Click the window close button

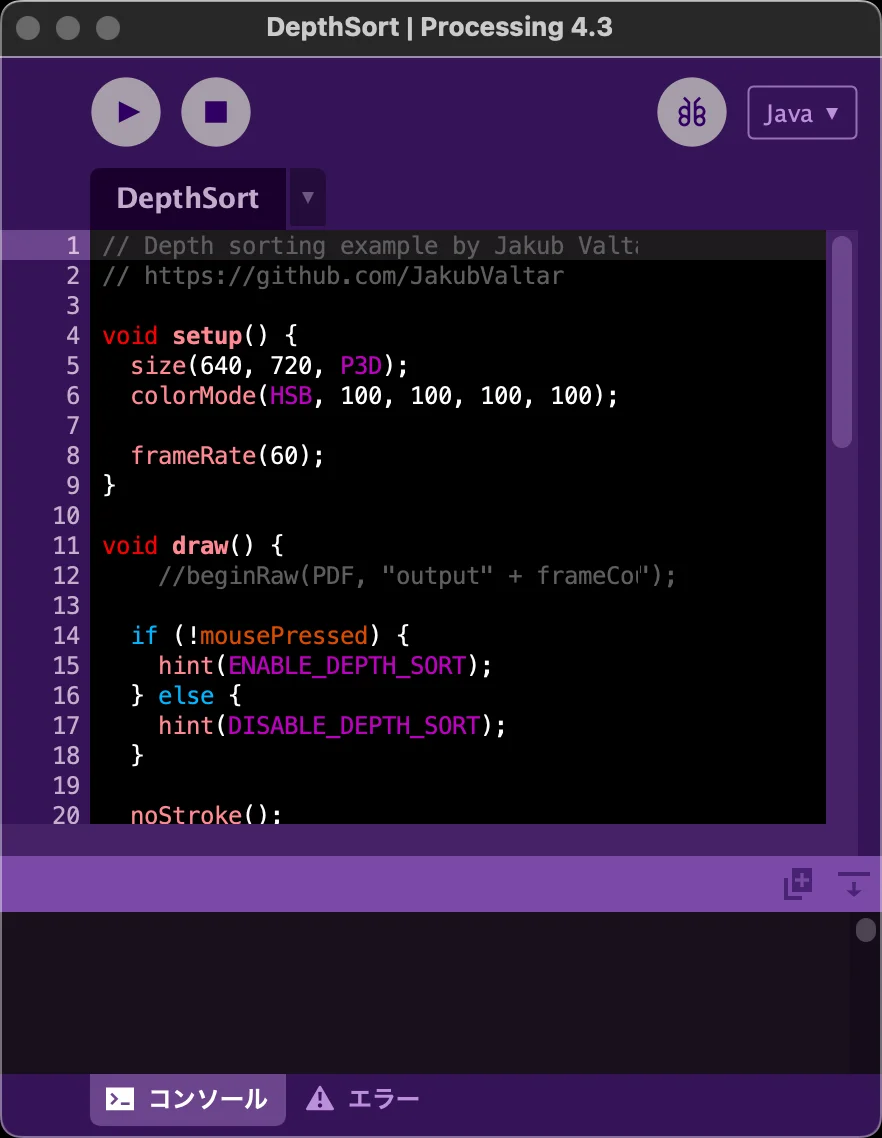point(29,27)
